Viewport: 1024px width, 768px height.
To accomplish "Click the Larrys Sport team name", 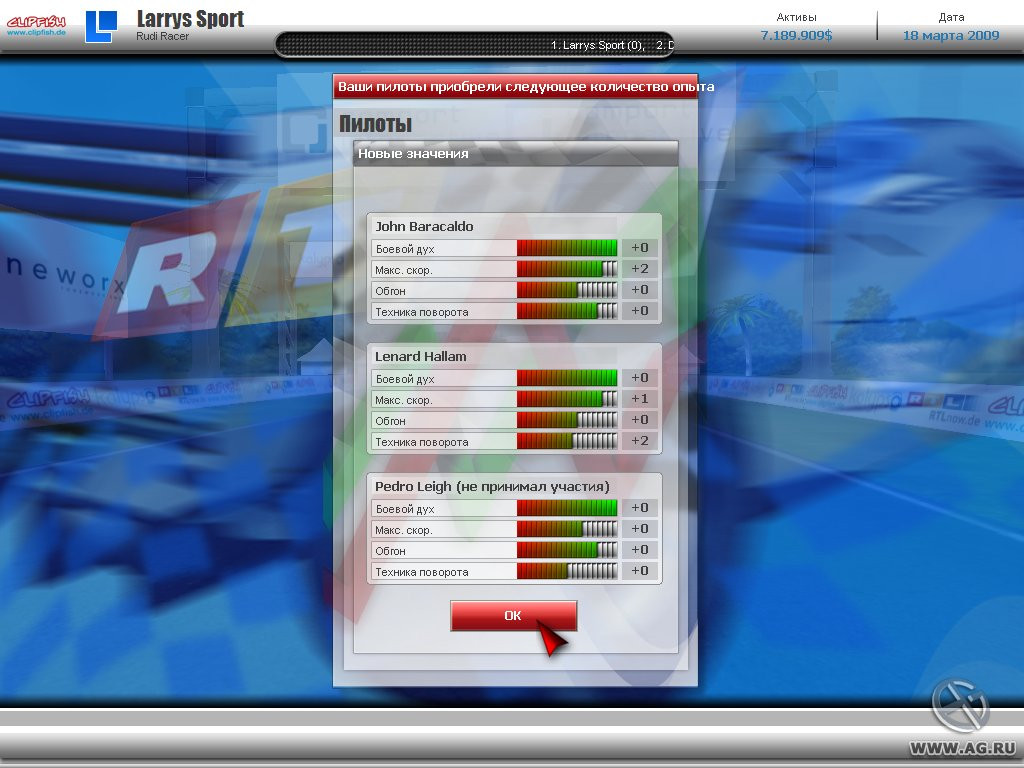I will point(190,18).
